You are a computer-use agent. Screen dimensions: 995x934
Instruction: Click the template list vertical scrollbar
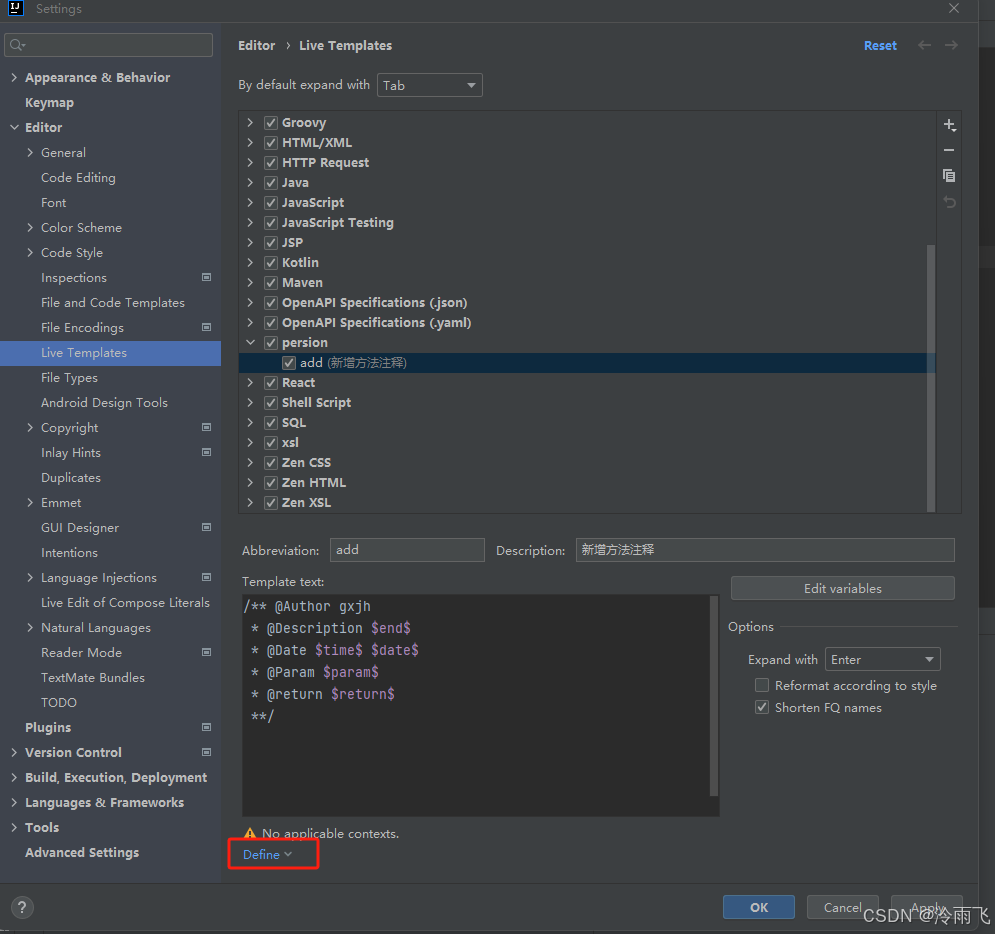(931, 378)
